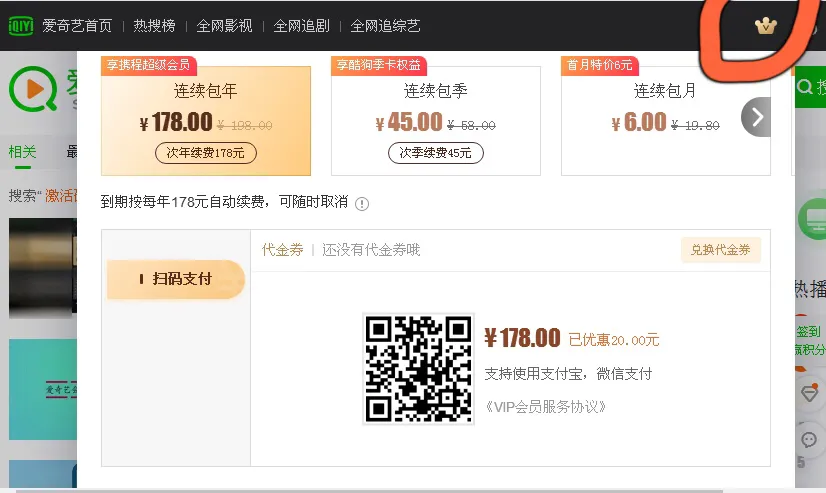Viewport: 826px width, 493px height.
Task: Open 全网追综艺 menu item
Action: tap(386, 26)
